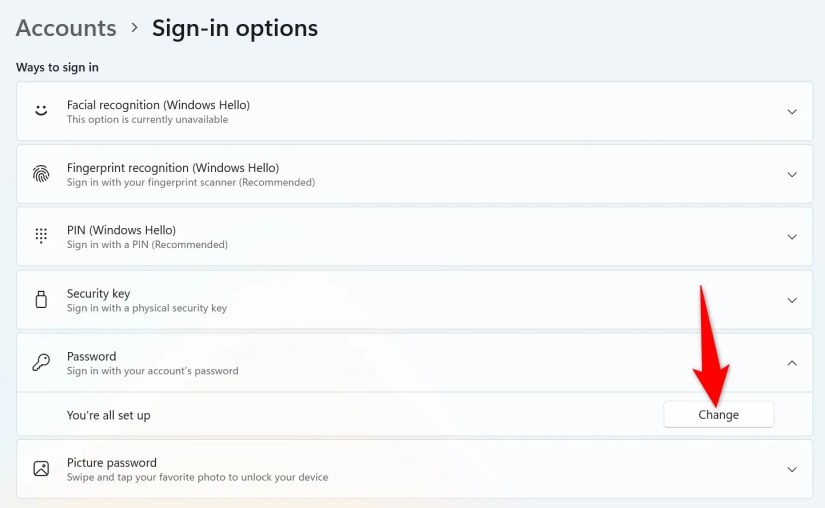
Task: Select the Fingerprint recognition (Windows Hello) title
Action: coord(172,168)
